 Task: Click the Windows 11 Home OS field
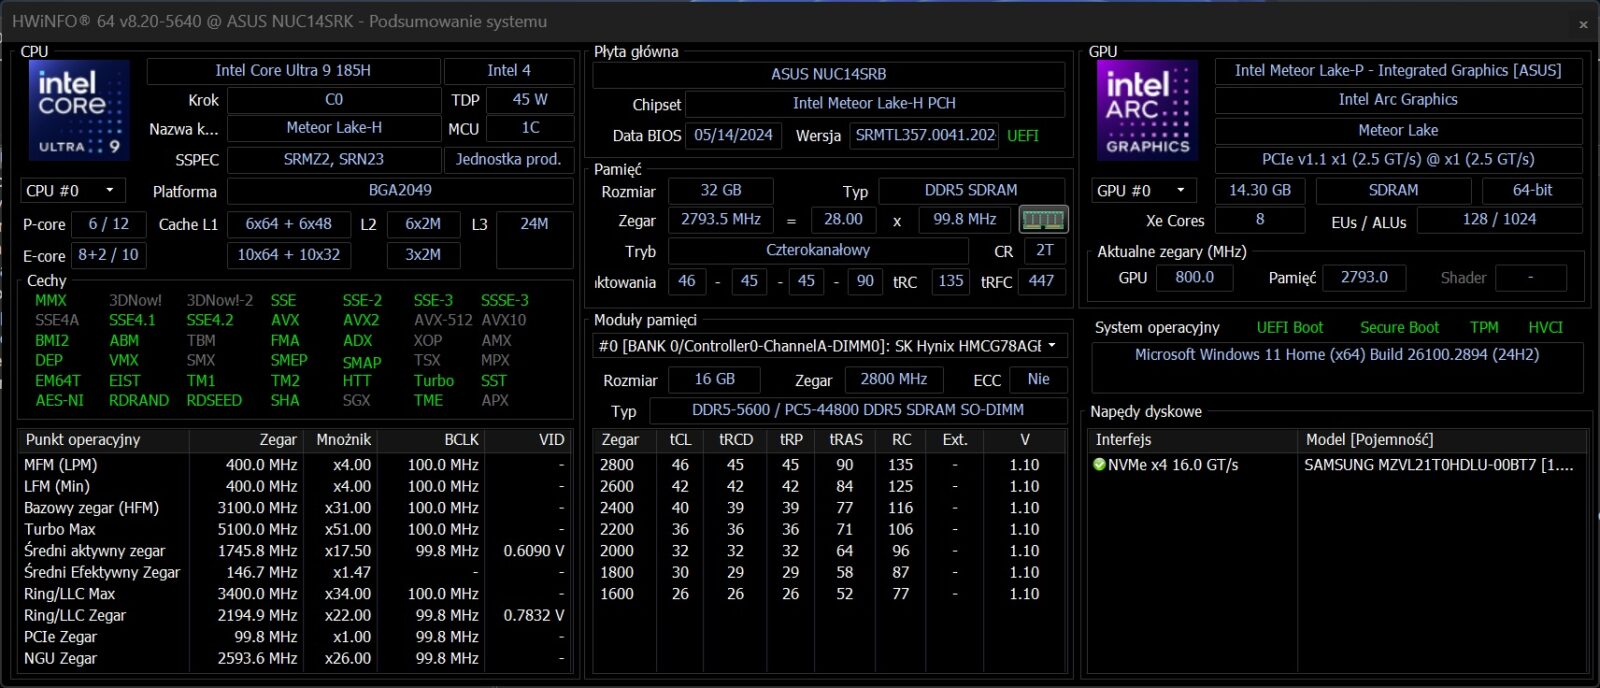coord(1336,355)
